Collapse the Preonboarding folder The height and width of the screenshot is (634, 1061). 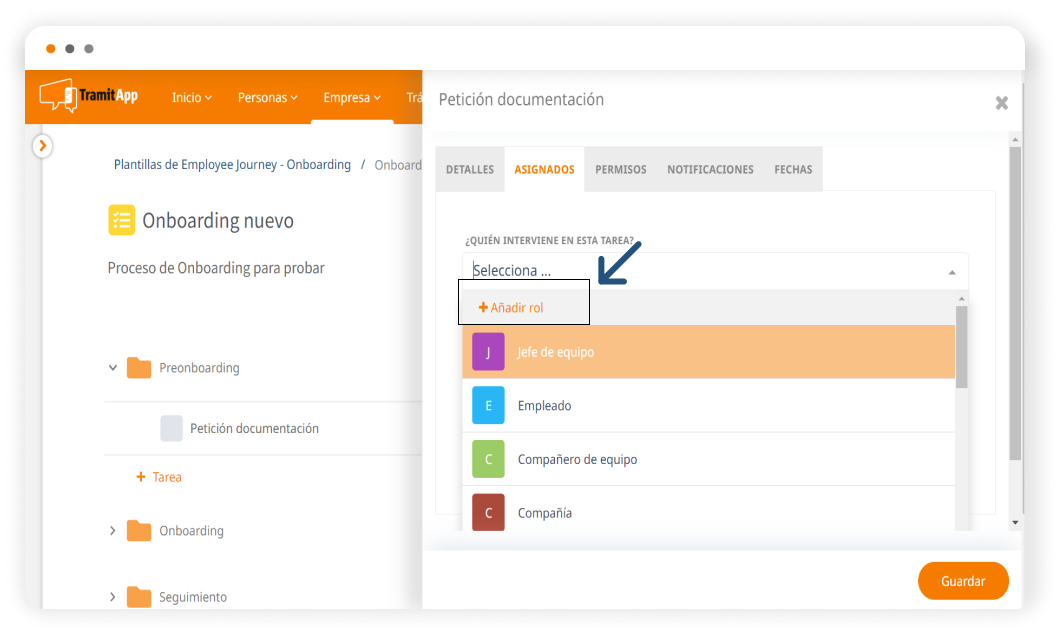(x=113, y=368)
